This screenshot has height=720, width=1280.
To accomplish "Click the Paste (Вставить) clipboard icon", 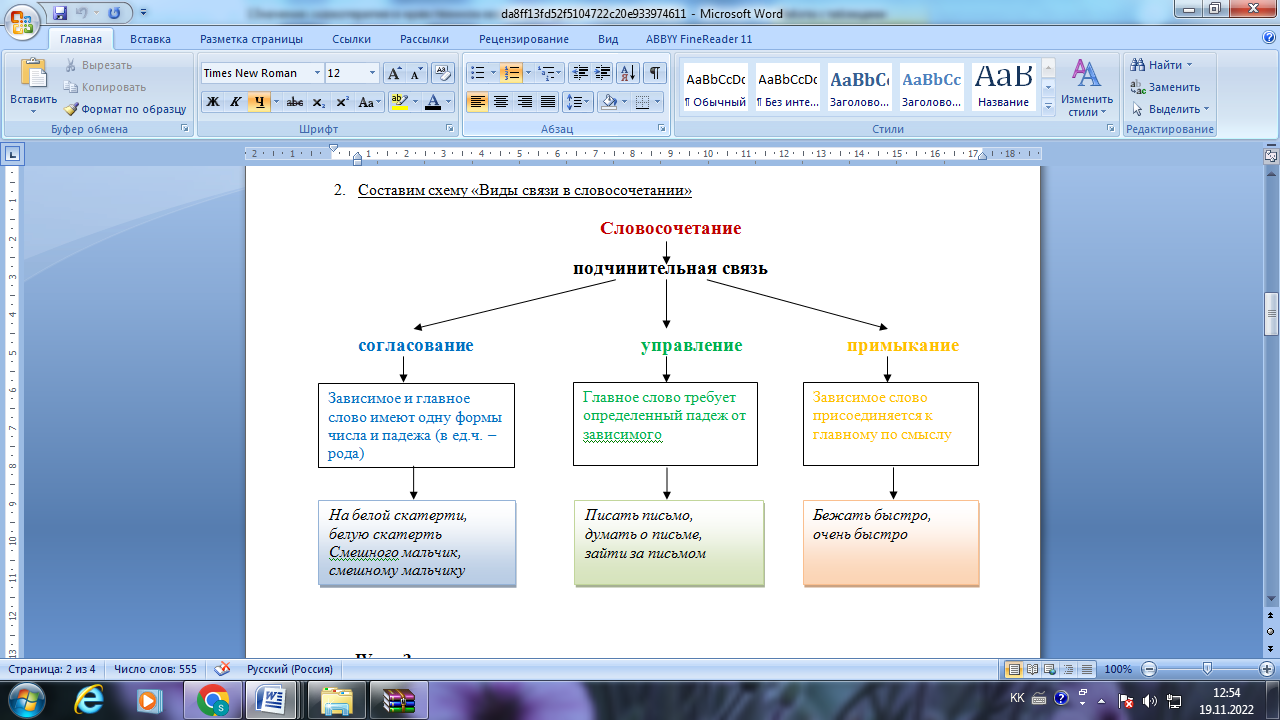I will coord(34,74).
